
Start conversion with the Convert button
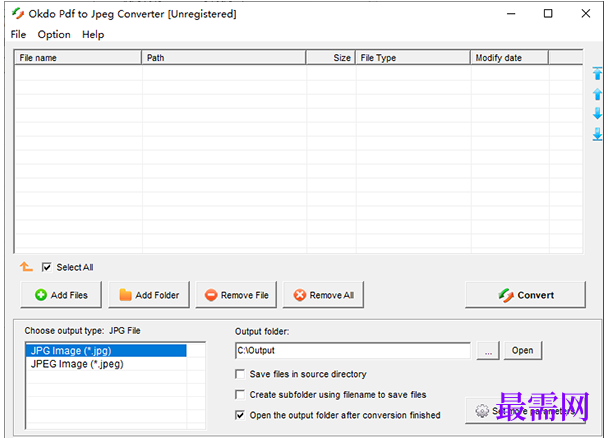525,295
